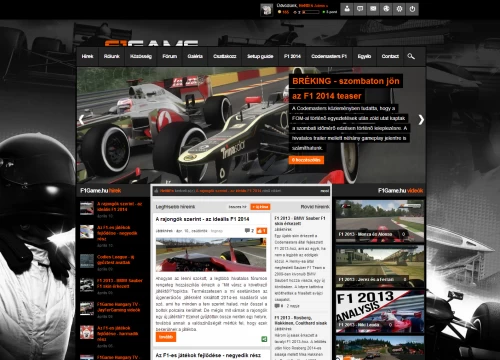Open the Egyéb menu item
Screen dimensions: 500x360
tap(364, 56)
